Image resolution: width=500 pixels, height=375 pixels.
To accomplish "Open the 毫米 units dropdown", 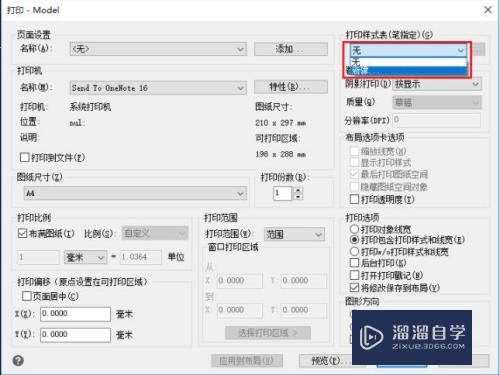I will (x=85, y=257).
